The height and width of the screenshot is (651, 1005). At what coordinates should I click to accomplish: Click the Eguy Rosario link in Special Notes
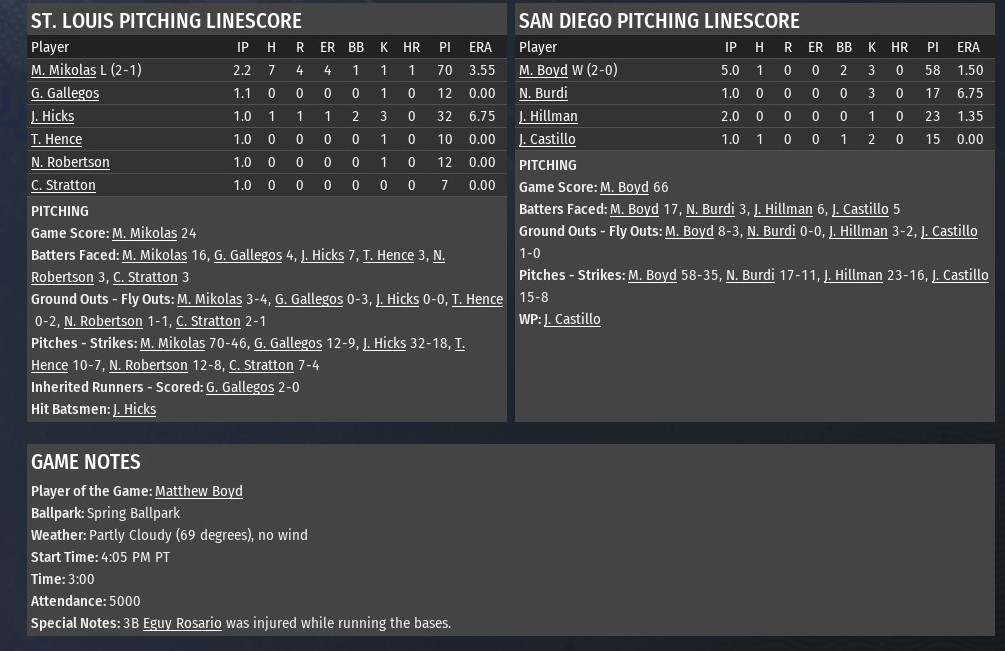(x=182, y=623)
